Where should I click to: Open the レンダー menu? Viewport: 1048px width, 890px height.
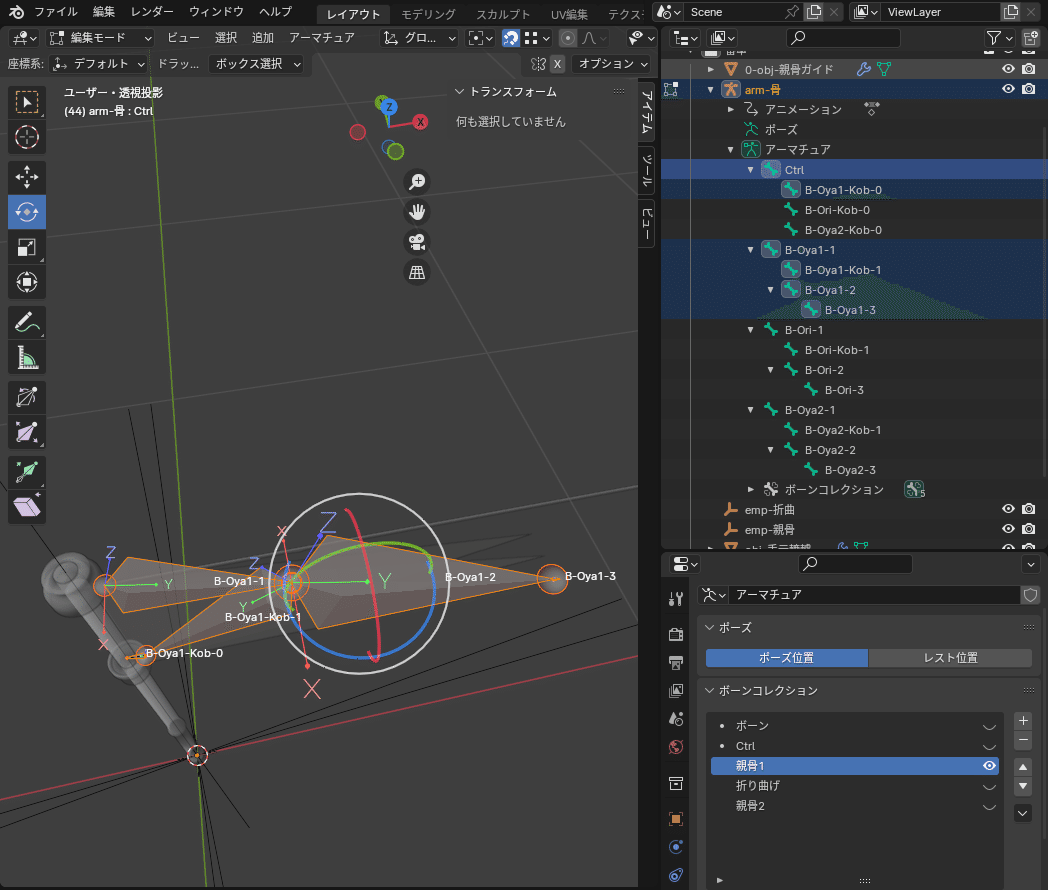152,12
